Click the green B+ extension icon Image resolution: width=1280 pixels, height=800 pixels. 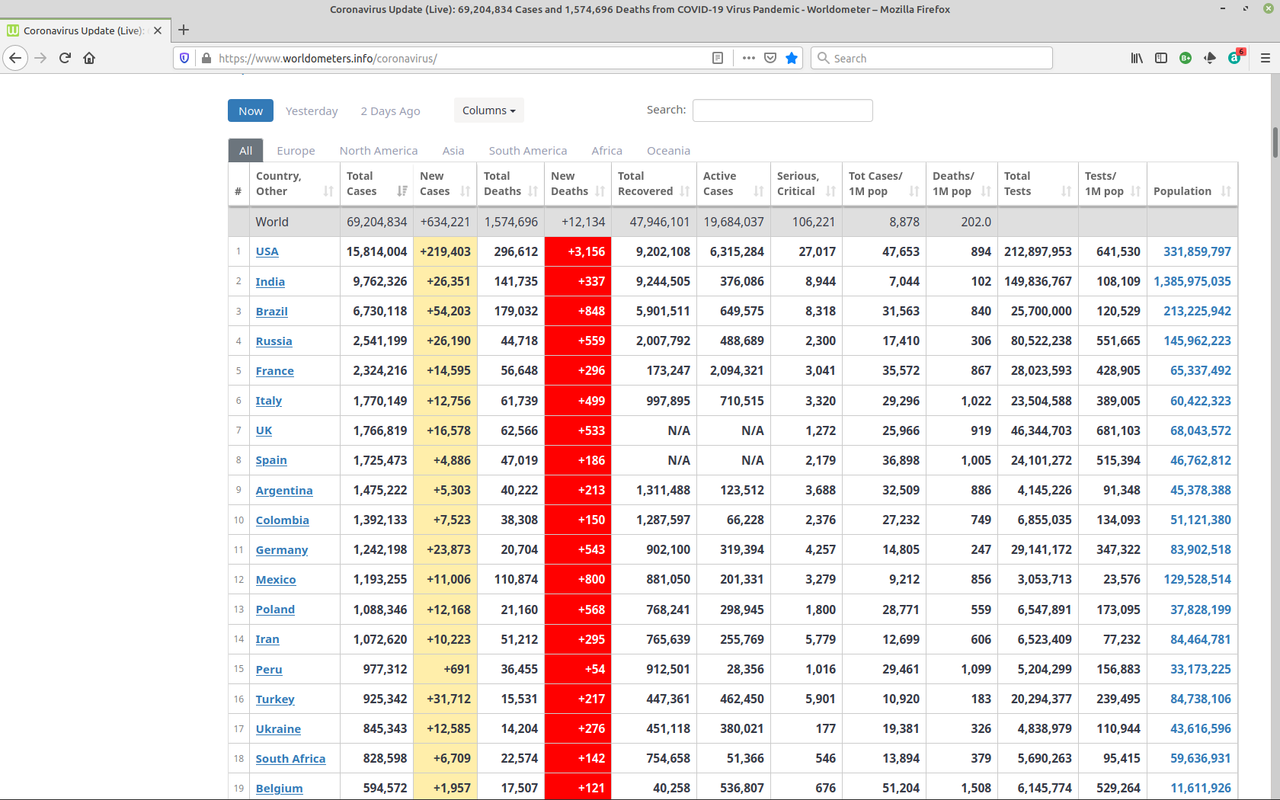[x=1186, y=58]
